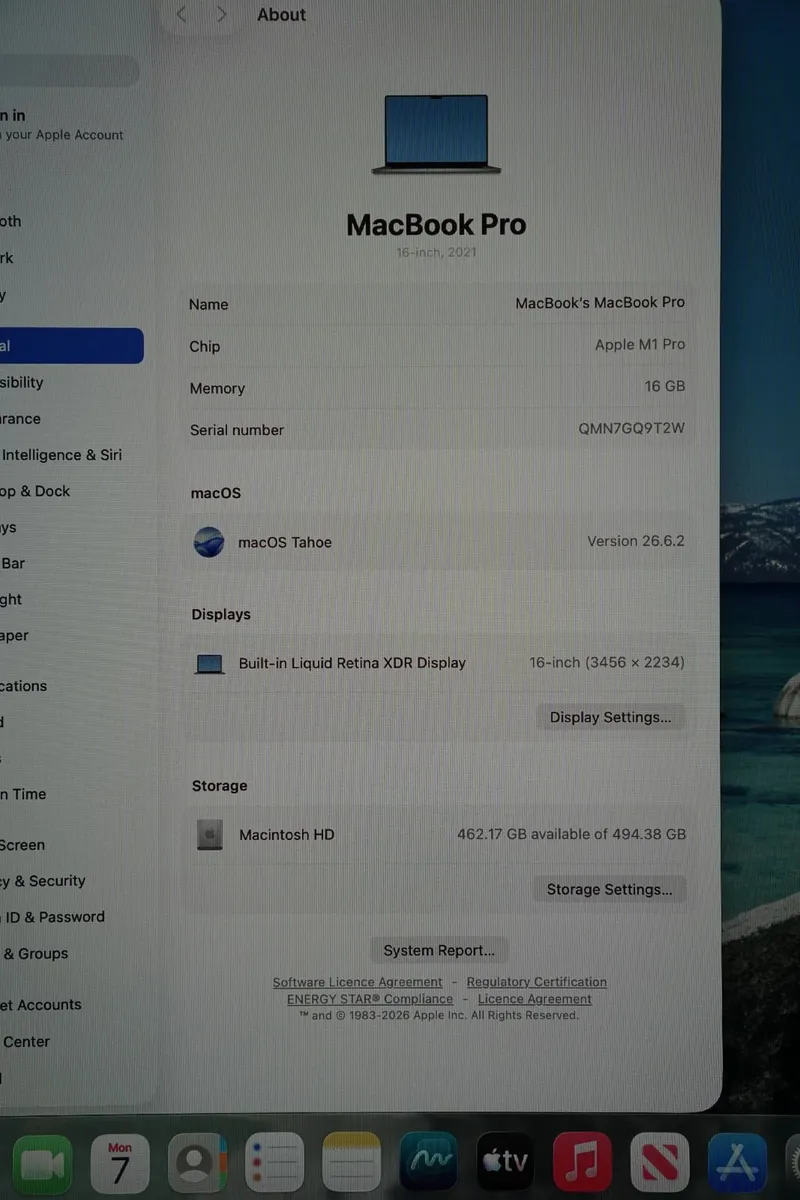Open App Store from the Dock
This screenshot has width=800, height=1200.
click(x=738, y=1164)
